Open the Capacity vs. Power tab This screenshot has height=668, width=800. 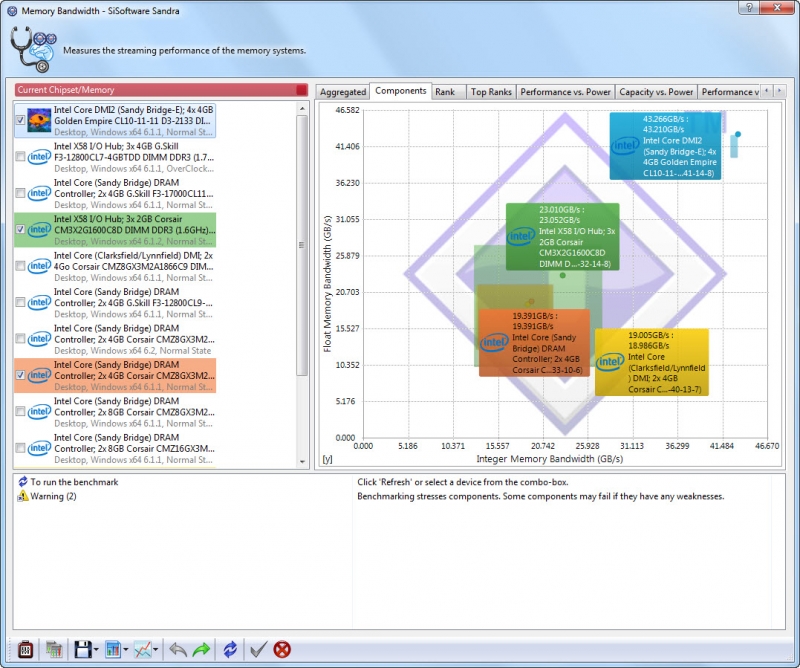[656, 92]
